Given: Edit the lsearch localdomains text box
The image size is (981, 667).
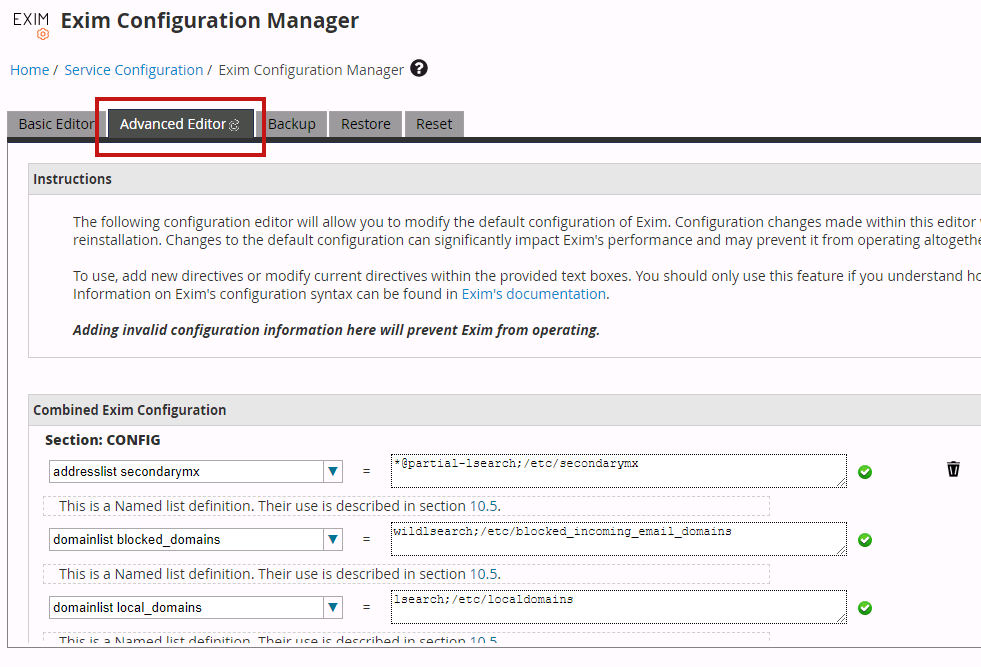Looking at the screenshot, I should (619, 608).
